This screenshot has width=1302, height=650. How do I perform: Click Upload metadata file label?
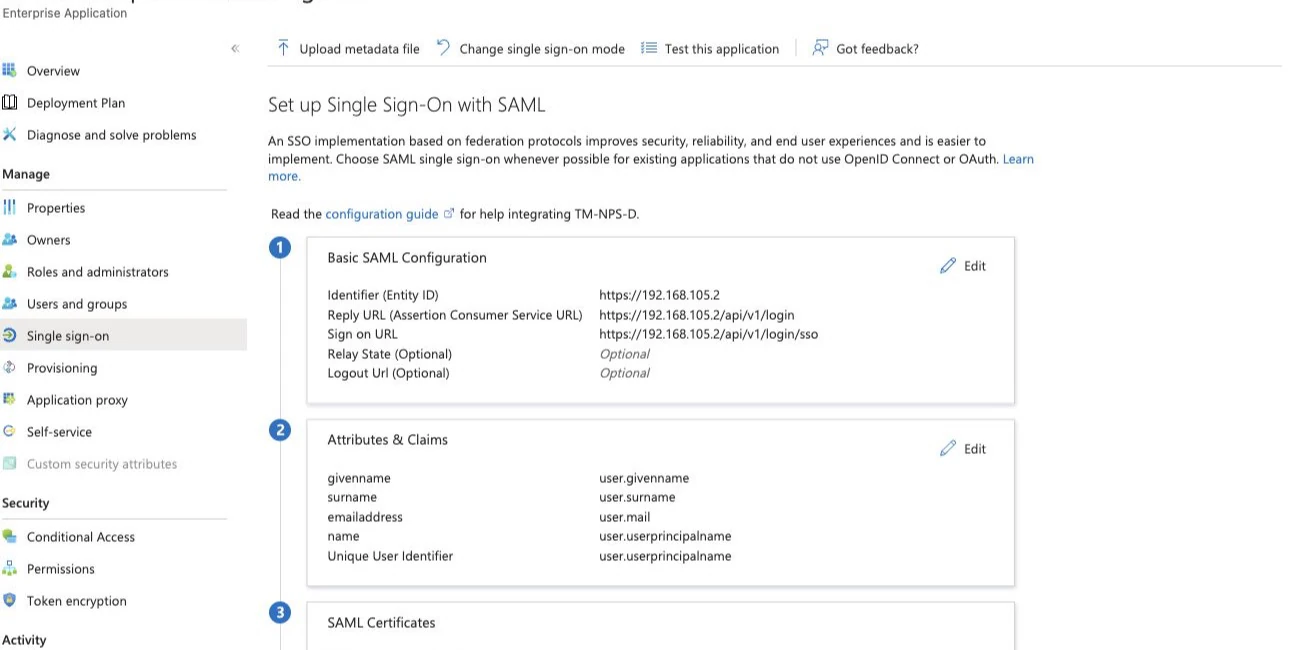coord(360,49)
